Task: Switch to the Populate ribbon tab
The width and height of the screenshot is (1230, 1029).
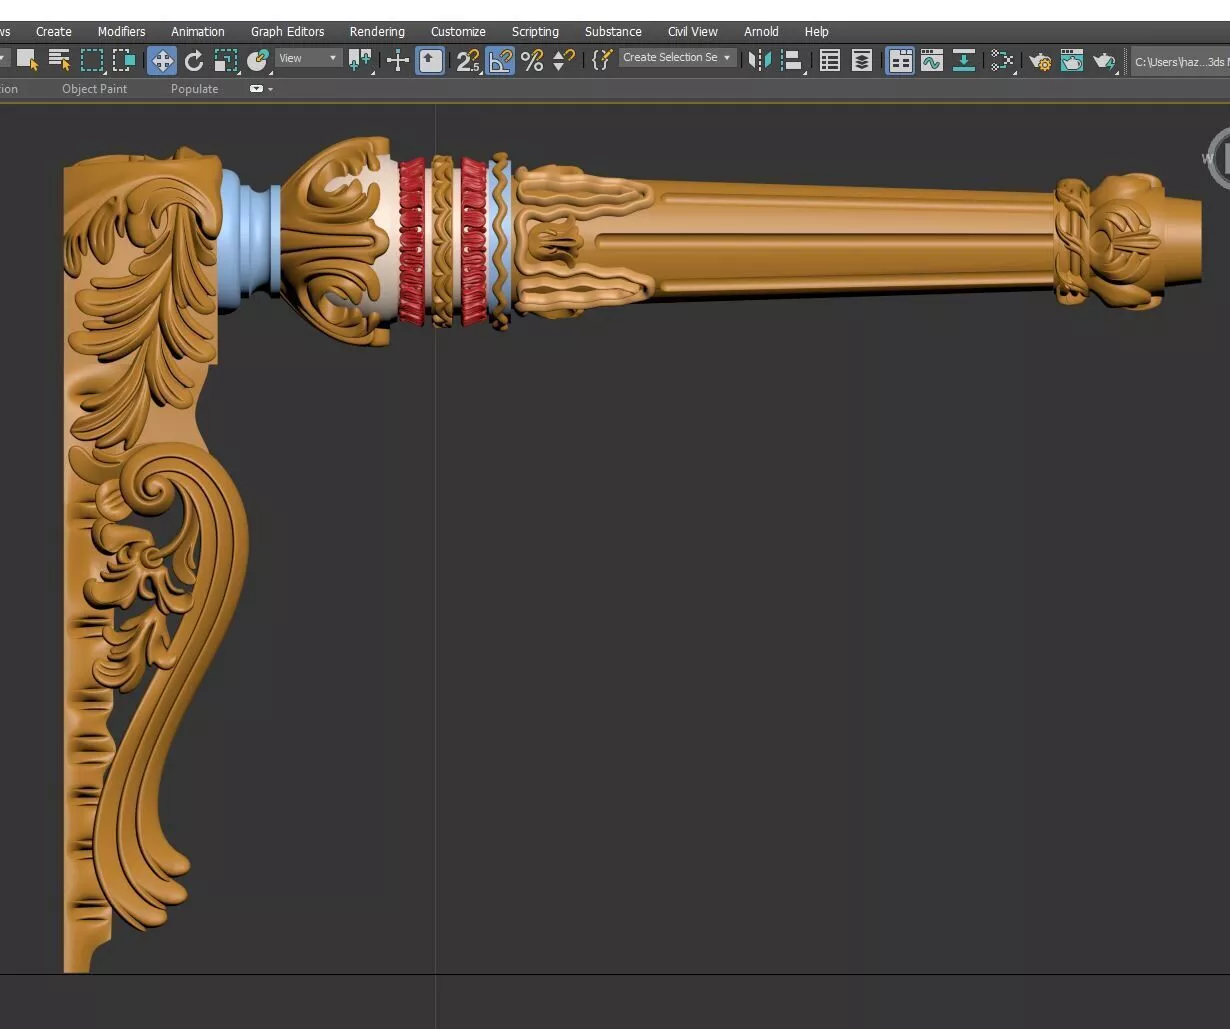Action: pos(194,89)
